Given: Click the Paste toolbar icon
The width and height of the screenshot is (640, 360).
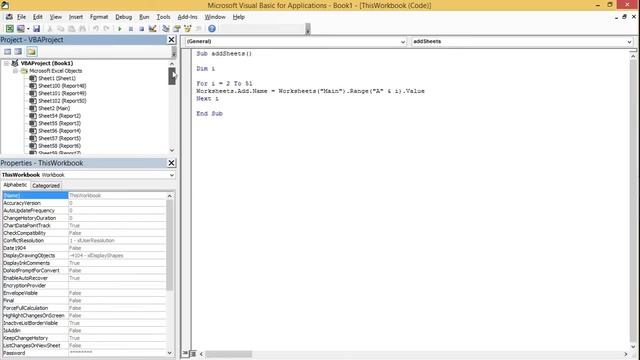Looking at the screenshot, I should tap(71, 29).
